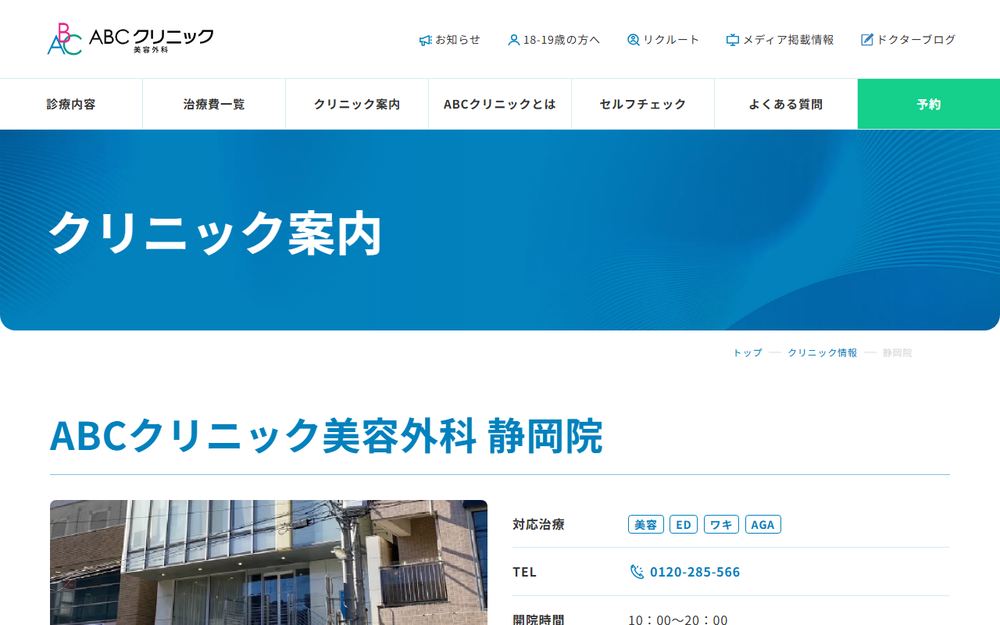The width and height of the screenshot is (1000, 625).
Task: Open the セルフチェック menu item
Action: (642, 104)
